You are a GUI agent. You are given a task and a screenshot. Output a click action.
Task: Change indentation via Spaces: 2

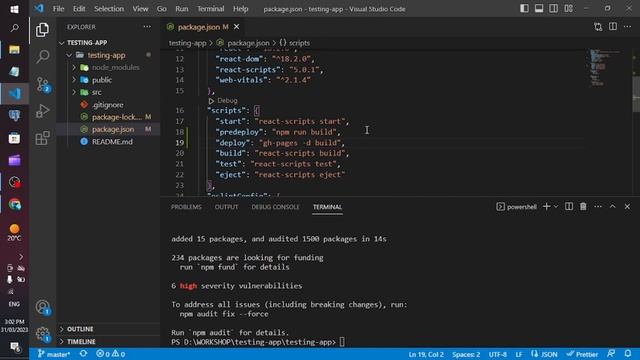(466, 354)
